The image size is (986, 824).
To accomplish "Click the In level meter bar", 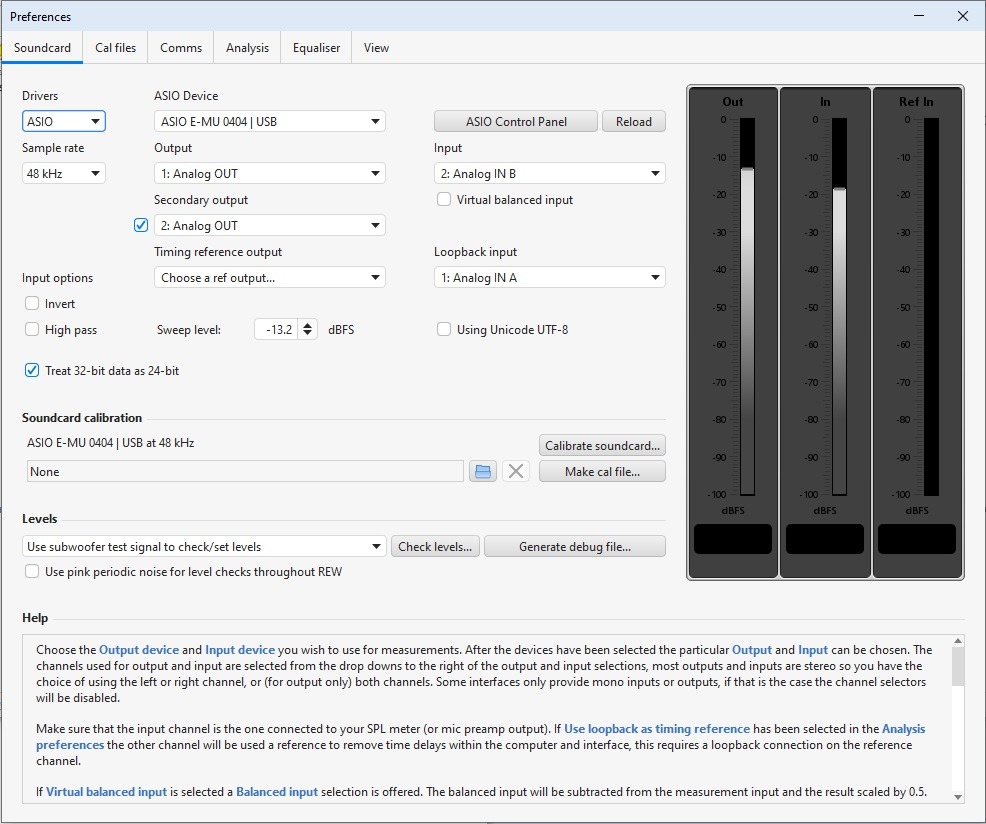I will (839, 306).
